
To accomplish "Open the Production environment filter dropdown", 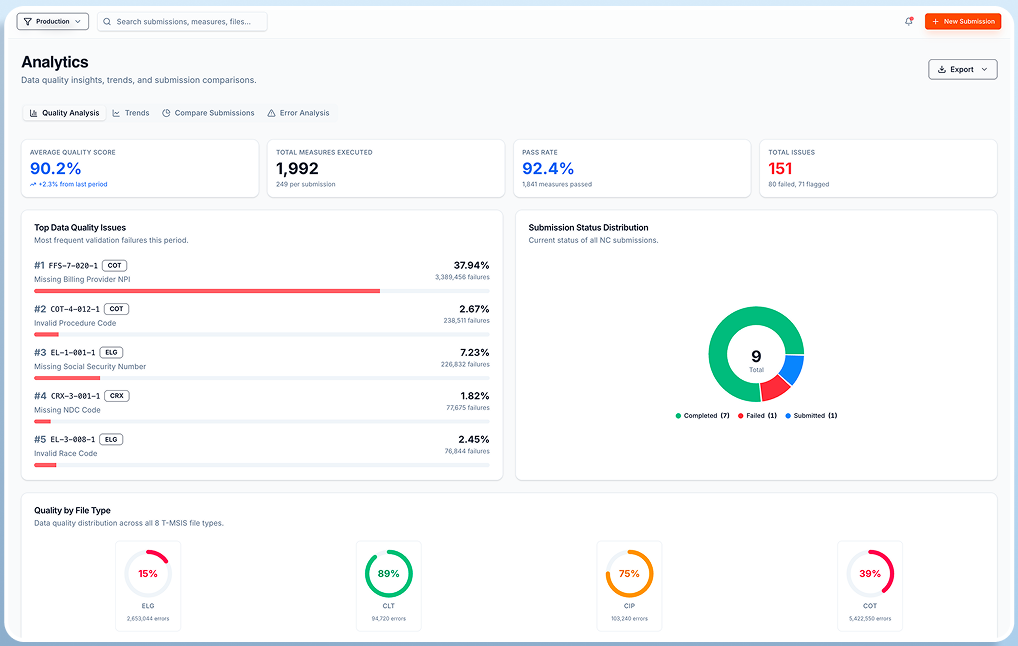I will click(x=53, y=21).
